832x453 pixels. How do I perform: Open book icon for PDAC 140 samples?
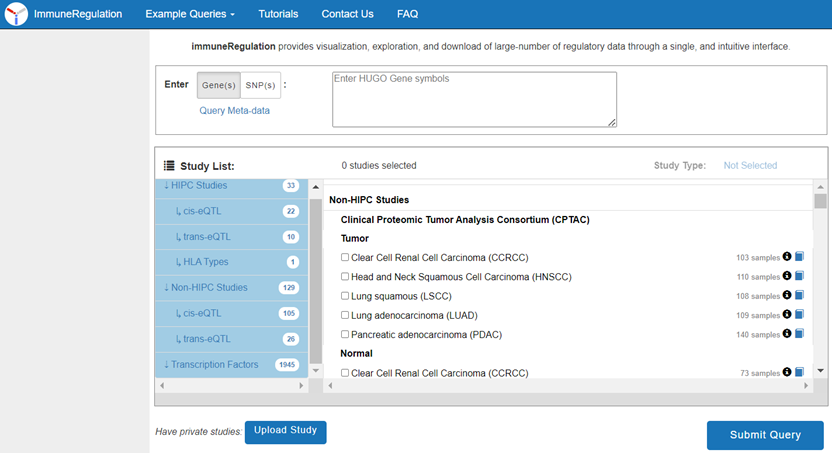point(800,334)
